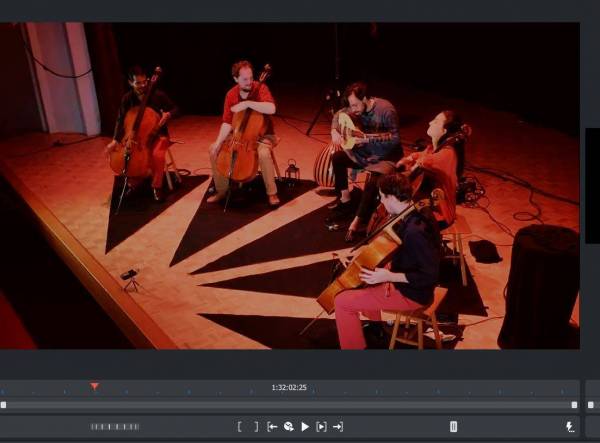The height and width of the screenshot is (443, 600).
Task: Click the play related clip icon
Action: (x=288, y=427)
